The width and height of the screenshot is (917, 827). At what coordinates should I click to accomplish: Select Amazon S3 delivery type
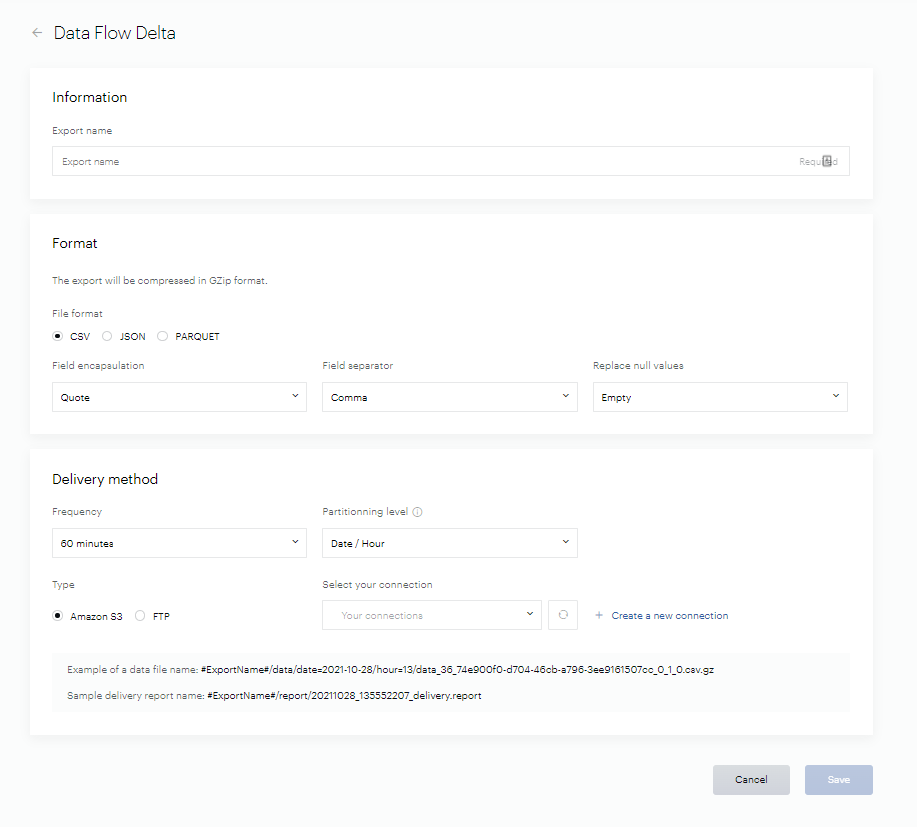coord(58,616)
